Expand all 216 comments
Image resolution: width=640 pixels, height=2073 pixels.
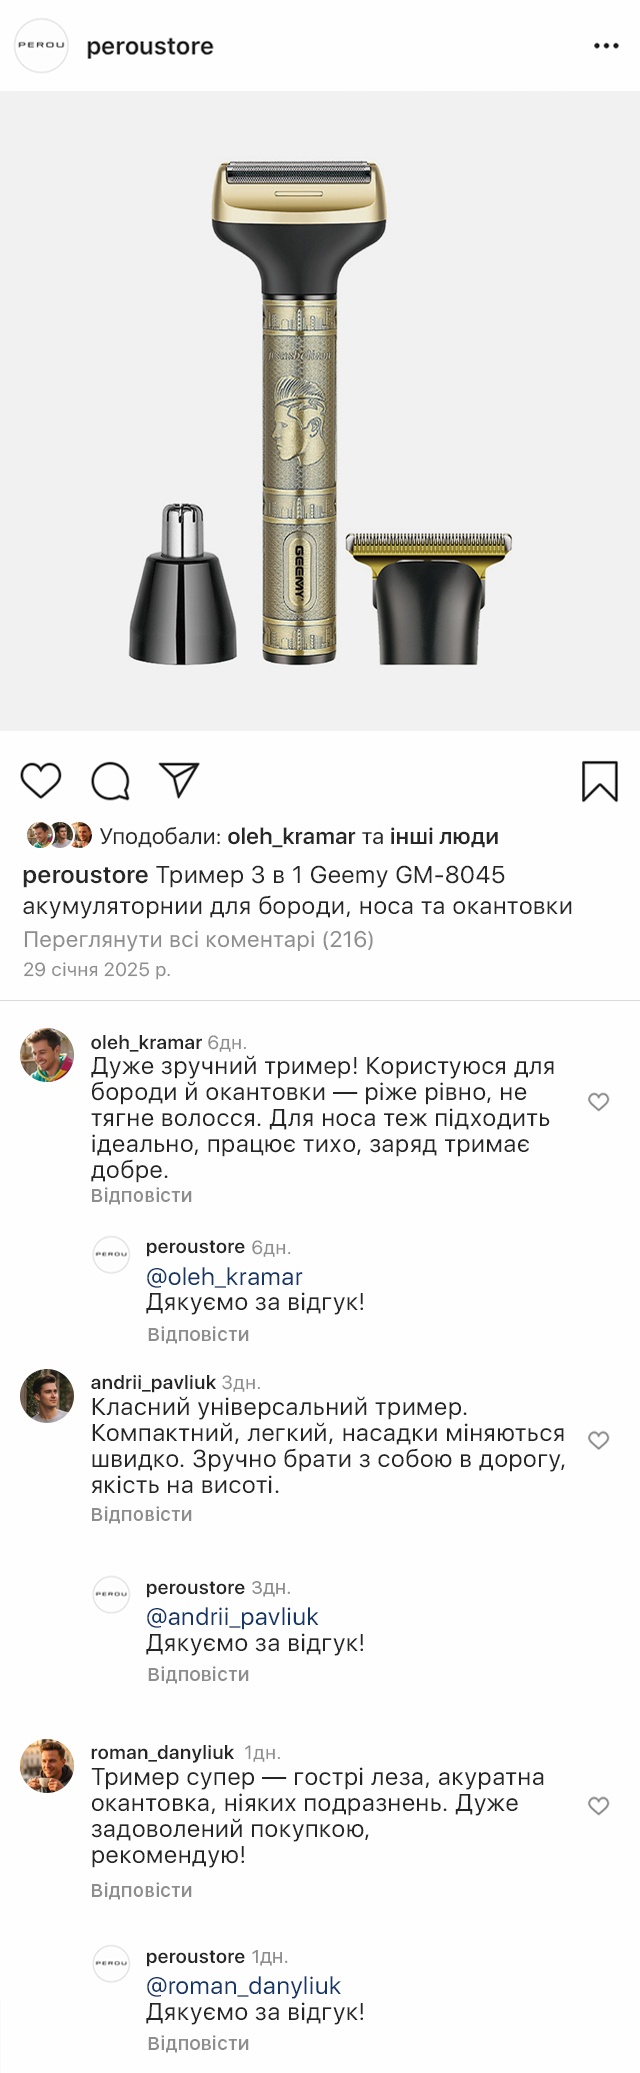(198, 939)
